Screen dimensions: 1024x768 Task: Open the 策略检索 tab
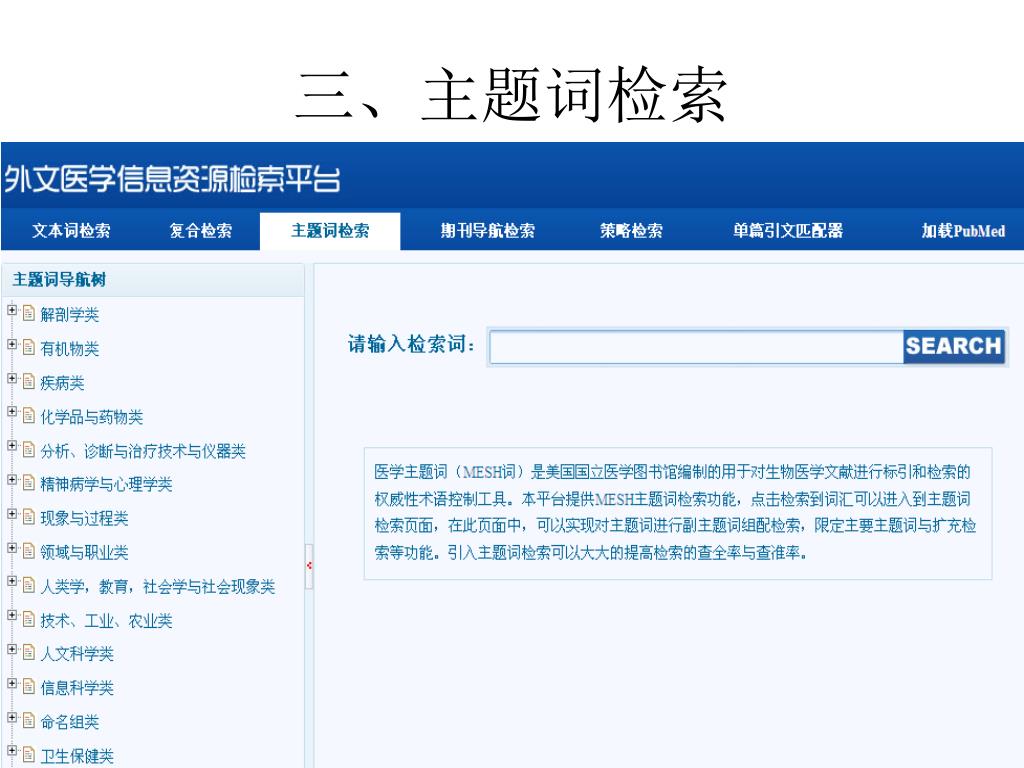pyautogui.click(x=631, y=231)
